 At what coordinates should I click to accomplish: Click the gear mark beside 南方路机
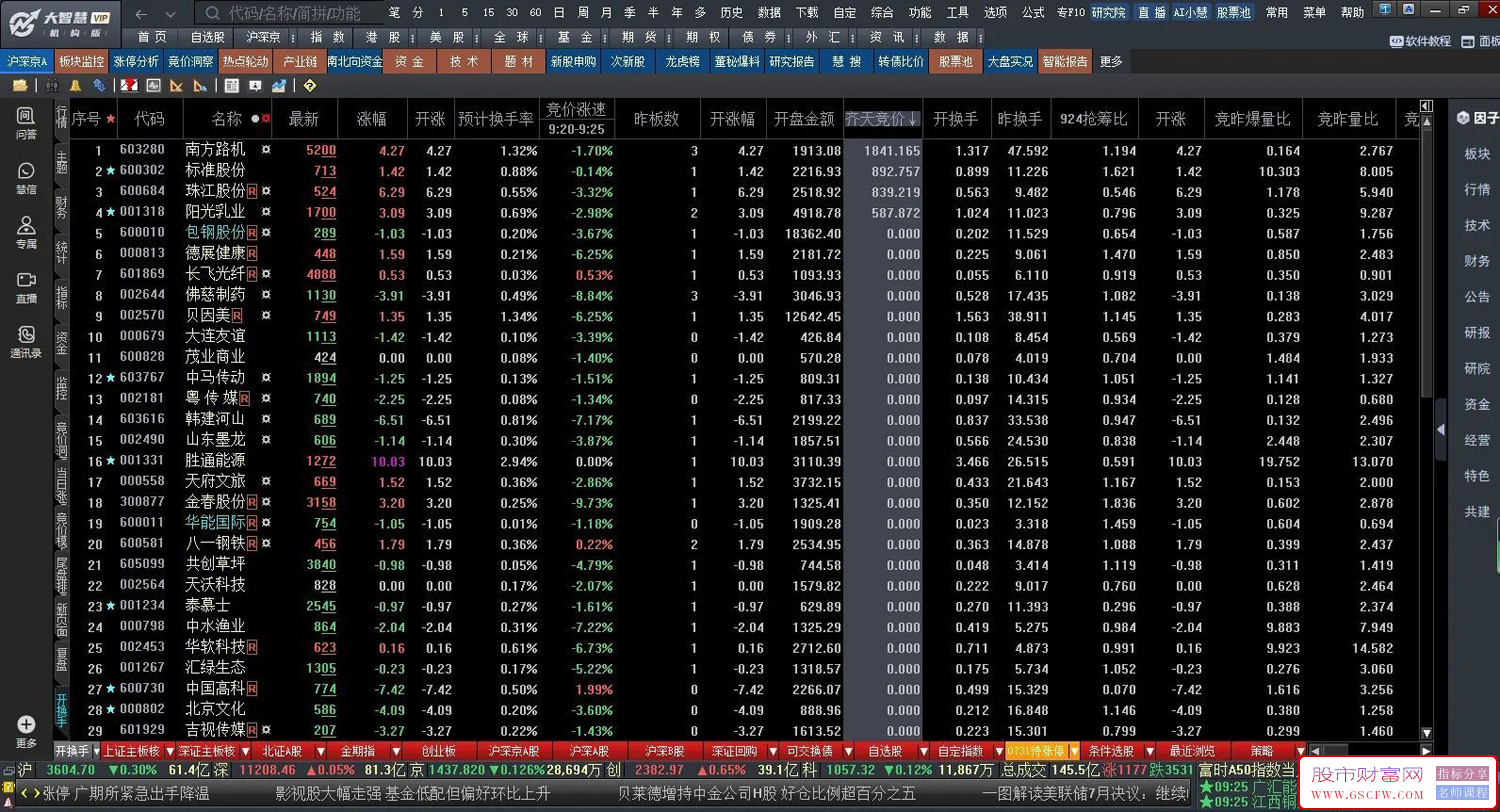pyautogui.click(x=266, y=150)
